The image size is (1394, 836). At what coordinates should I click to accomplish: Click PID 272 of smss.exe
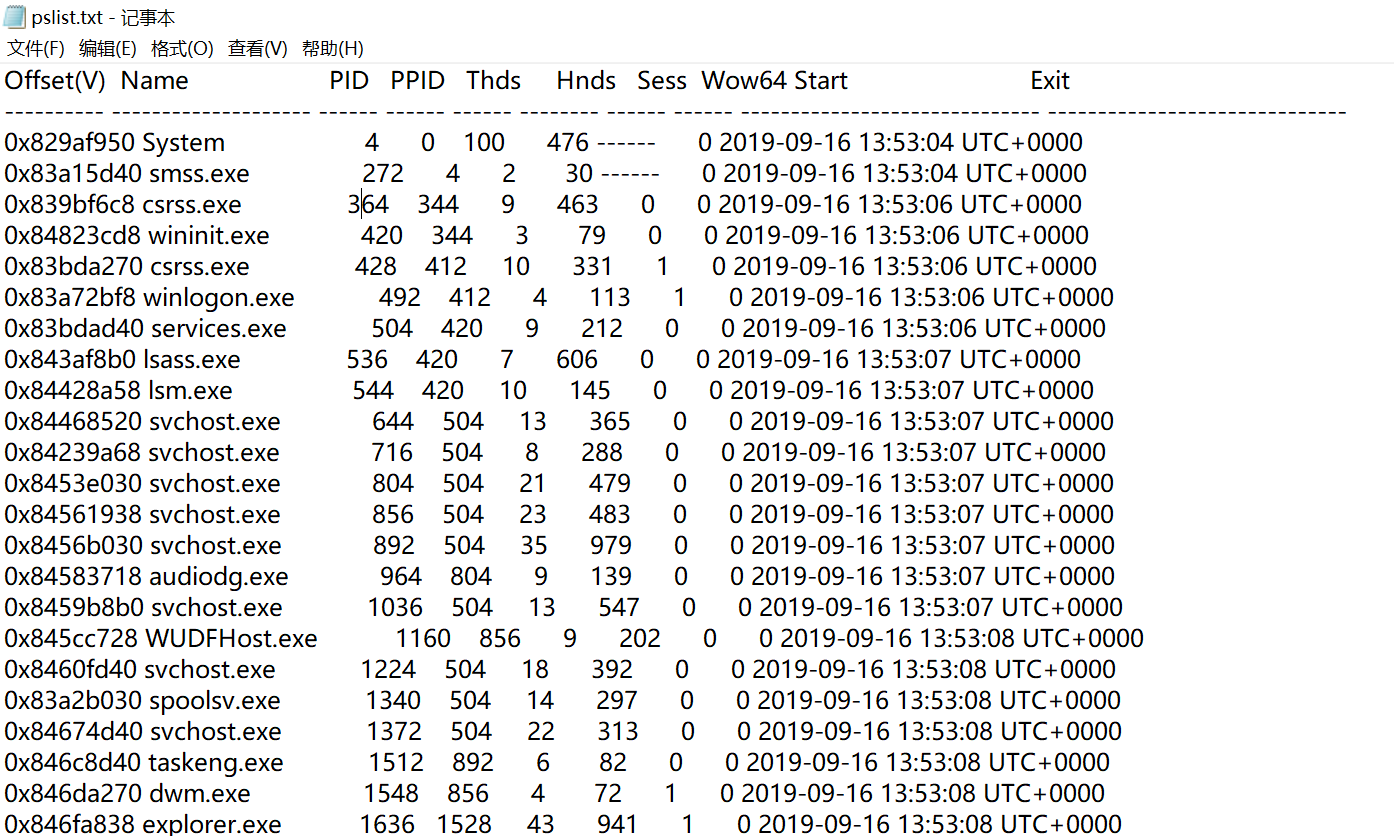[x=383, y=174]
